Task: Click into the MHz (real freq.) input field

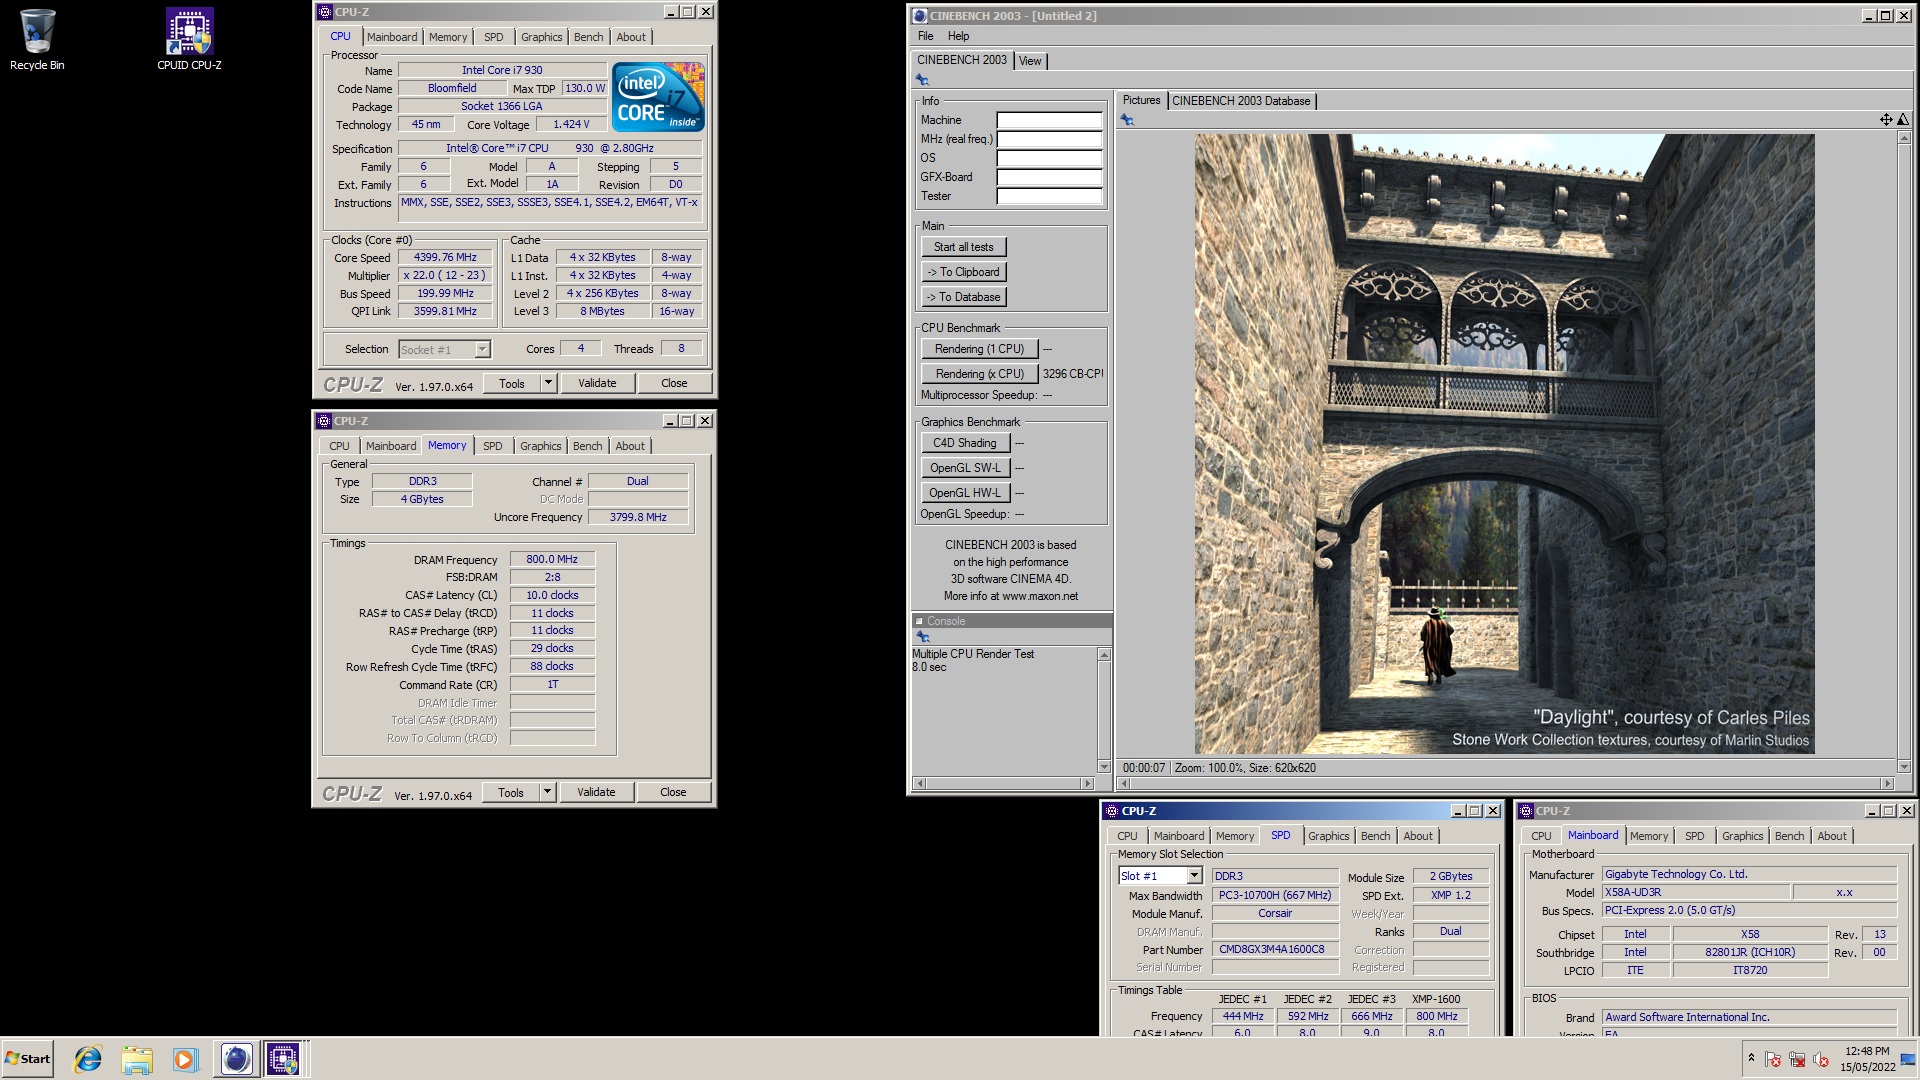Action: (x=1049, y=139)
